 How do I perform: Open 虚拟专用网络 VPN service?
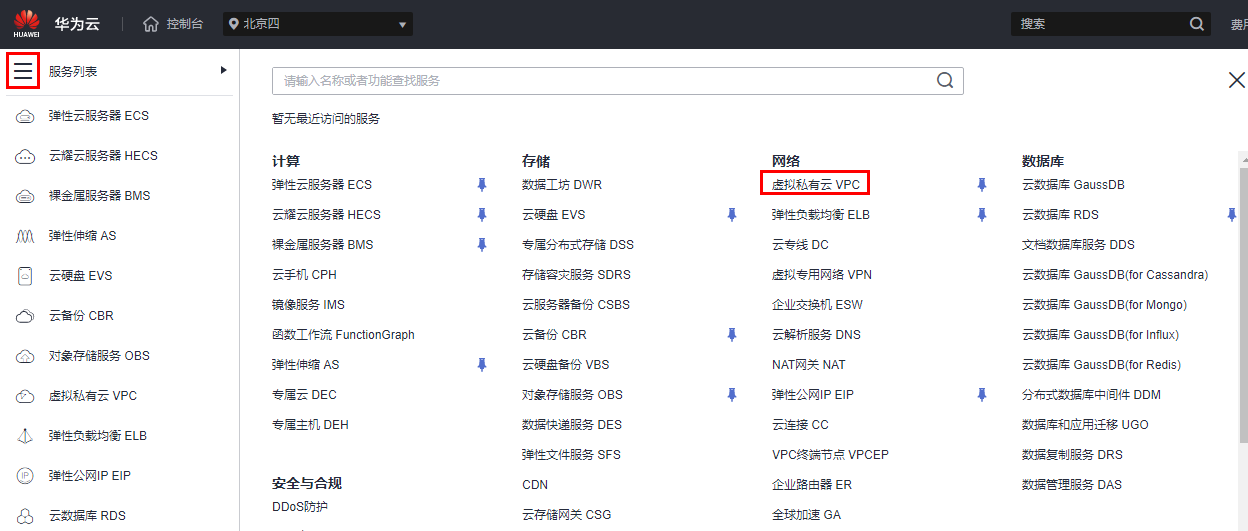(822, 275)
